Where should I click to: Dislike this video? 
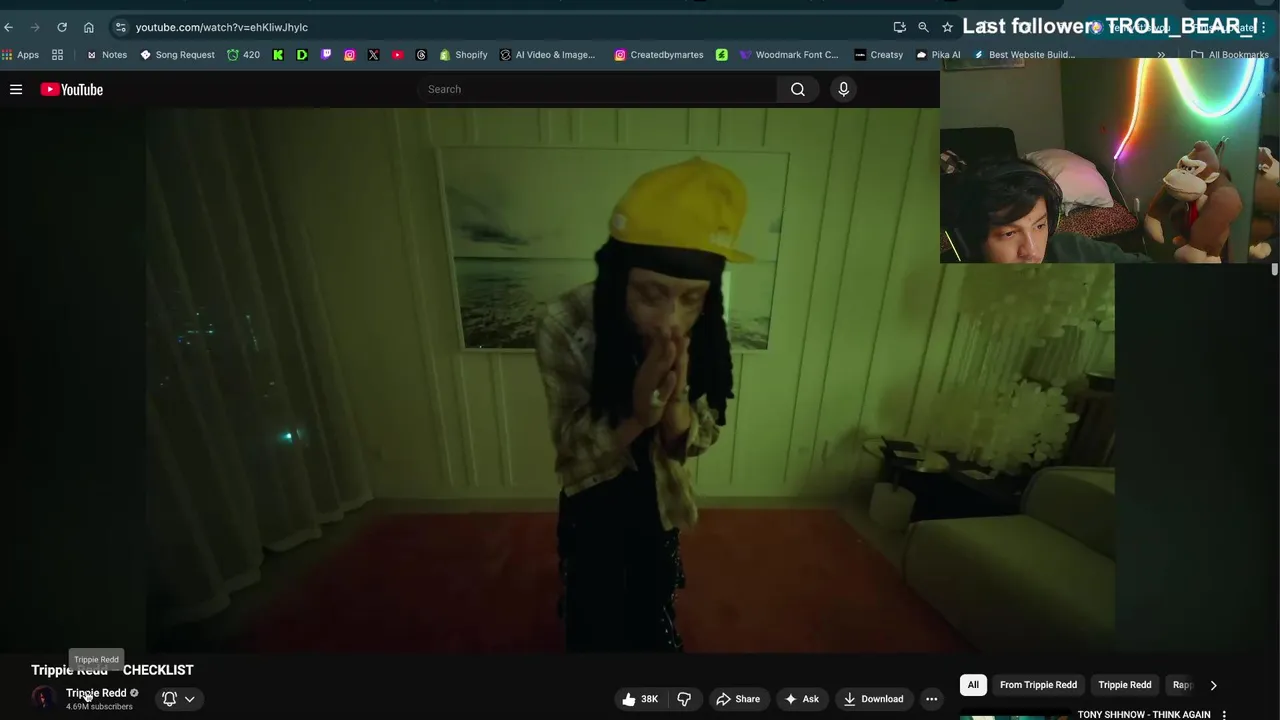pos(684,699)
